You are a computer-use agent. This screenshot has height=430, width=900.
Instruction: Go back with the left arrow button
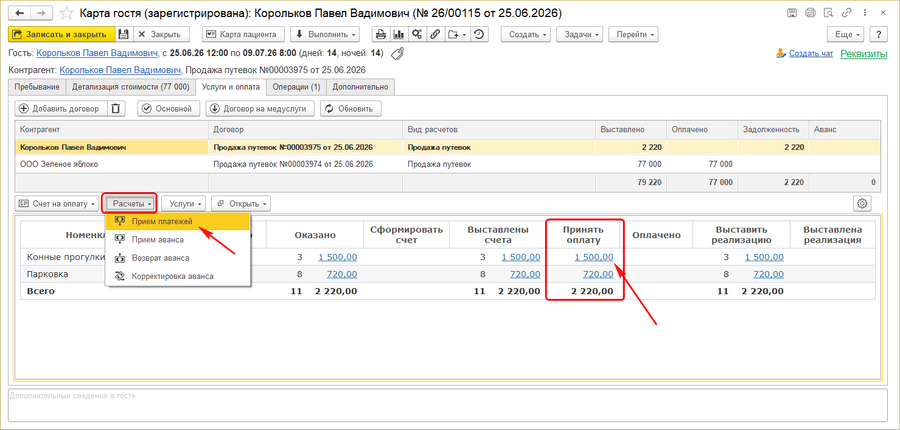20,12
